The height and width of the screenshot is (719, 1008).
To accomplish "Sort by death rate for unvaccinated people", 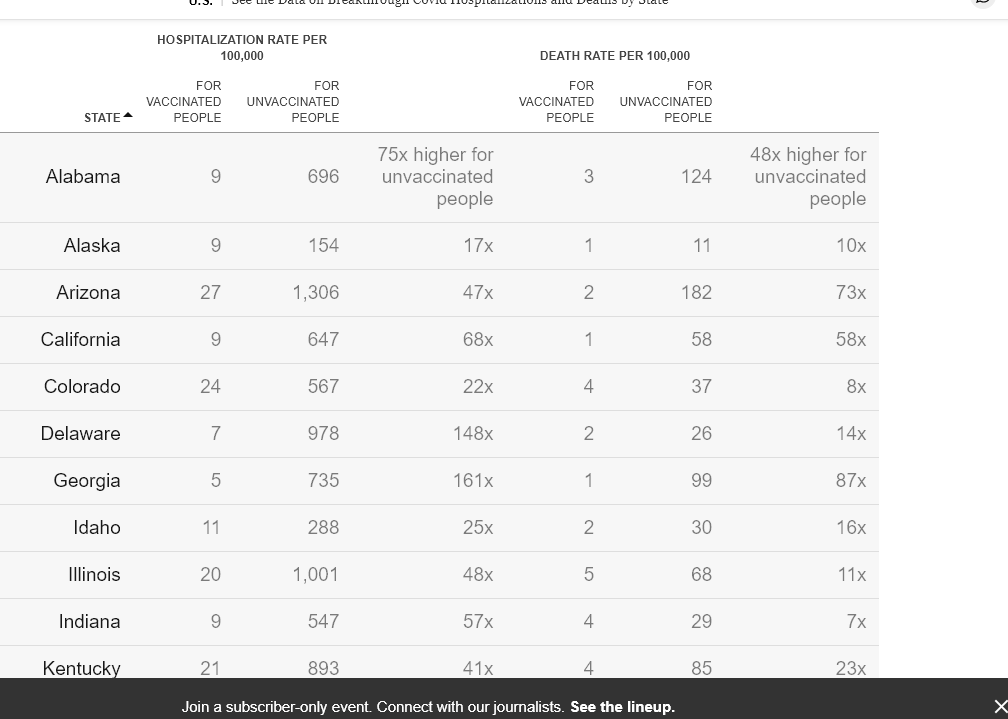I will coord(666,102).
